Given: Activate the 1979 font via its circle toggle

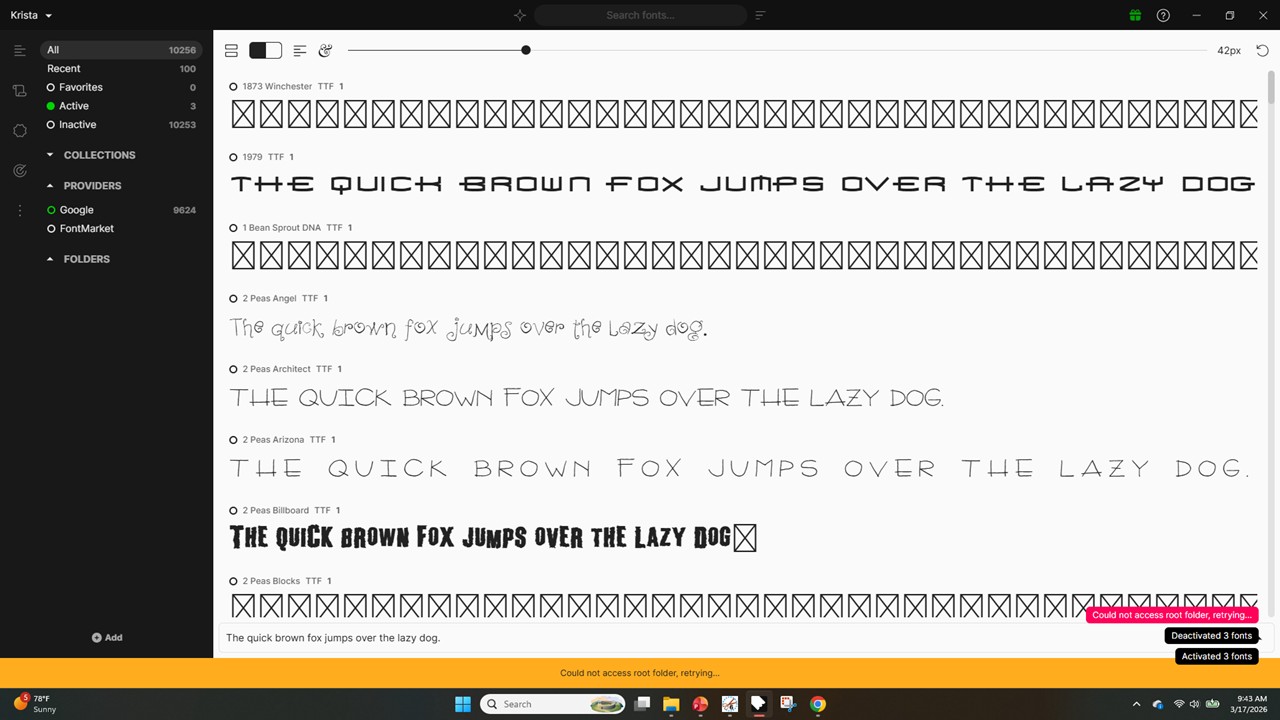Looking at the screenshot, I should pyautogui.click(x=233, y=156).
